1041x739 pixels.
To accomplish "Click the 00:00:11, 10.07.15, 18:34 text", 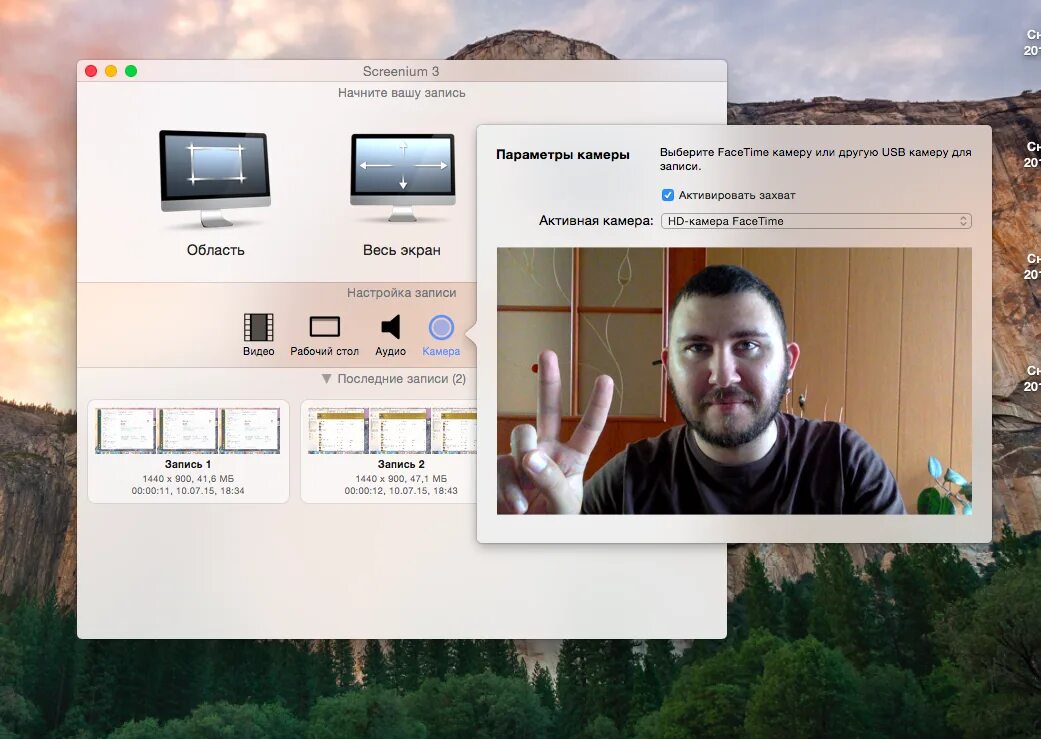I will [x=188, y=491].
